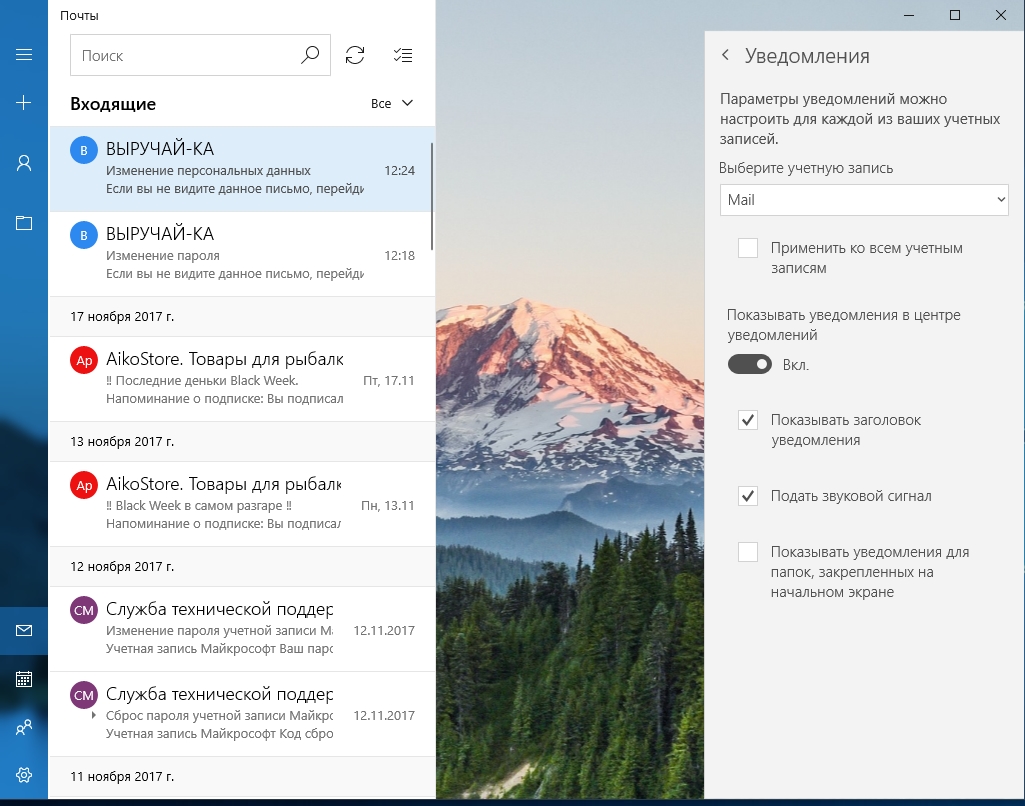Open the Все filter dropdown
Screen dimensions: 1025x806
[x=392, y=103]
